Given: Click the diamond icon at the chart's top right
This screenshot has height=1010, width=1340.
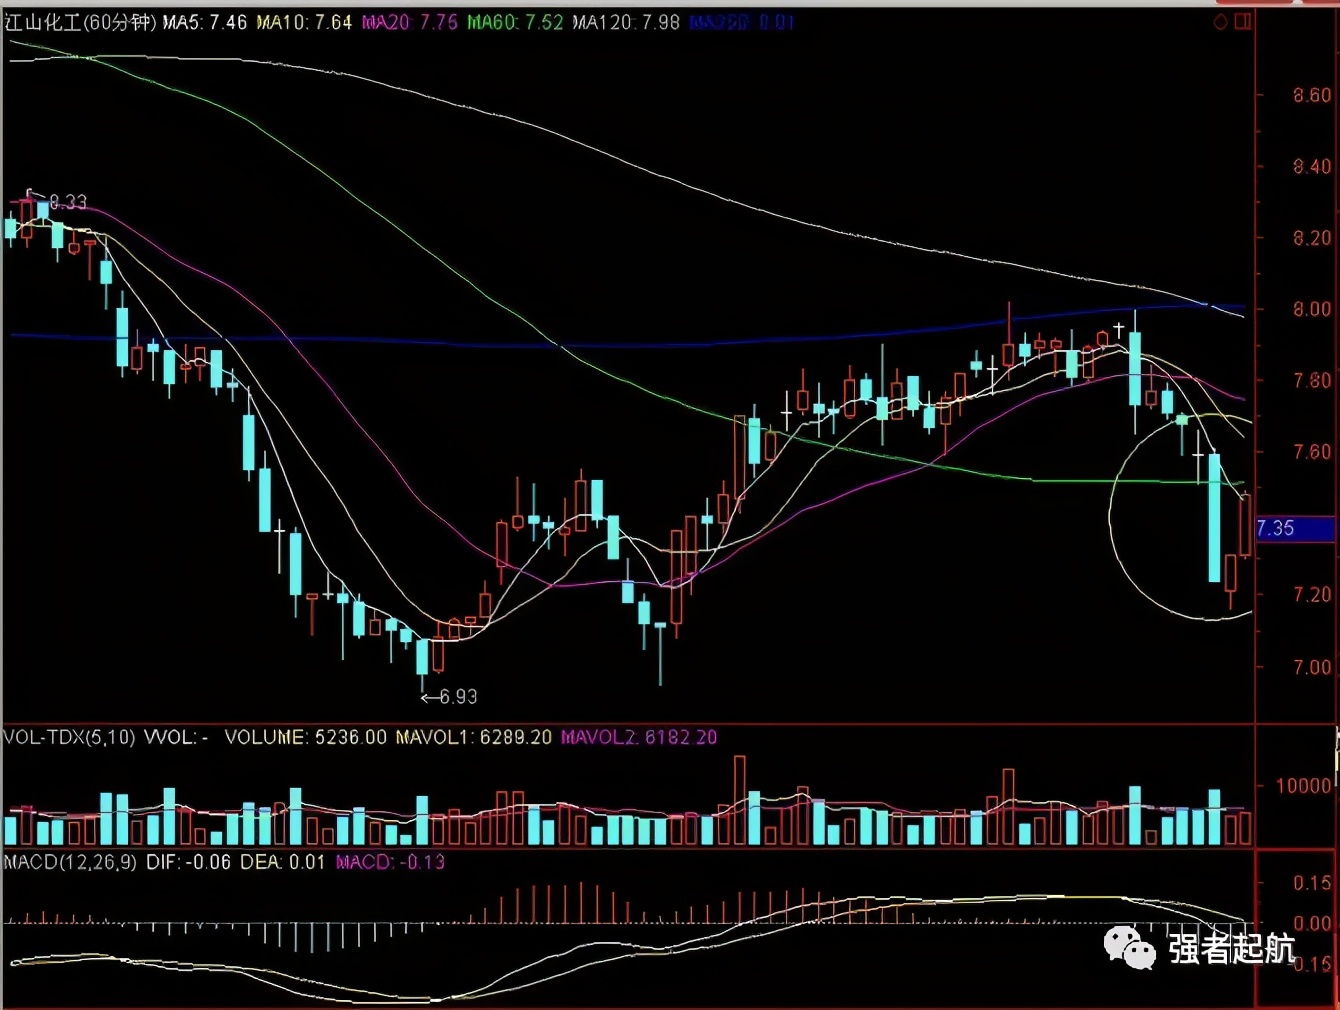Looking at the screenshot, I should (x=1220, y=22).
